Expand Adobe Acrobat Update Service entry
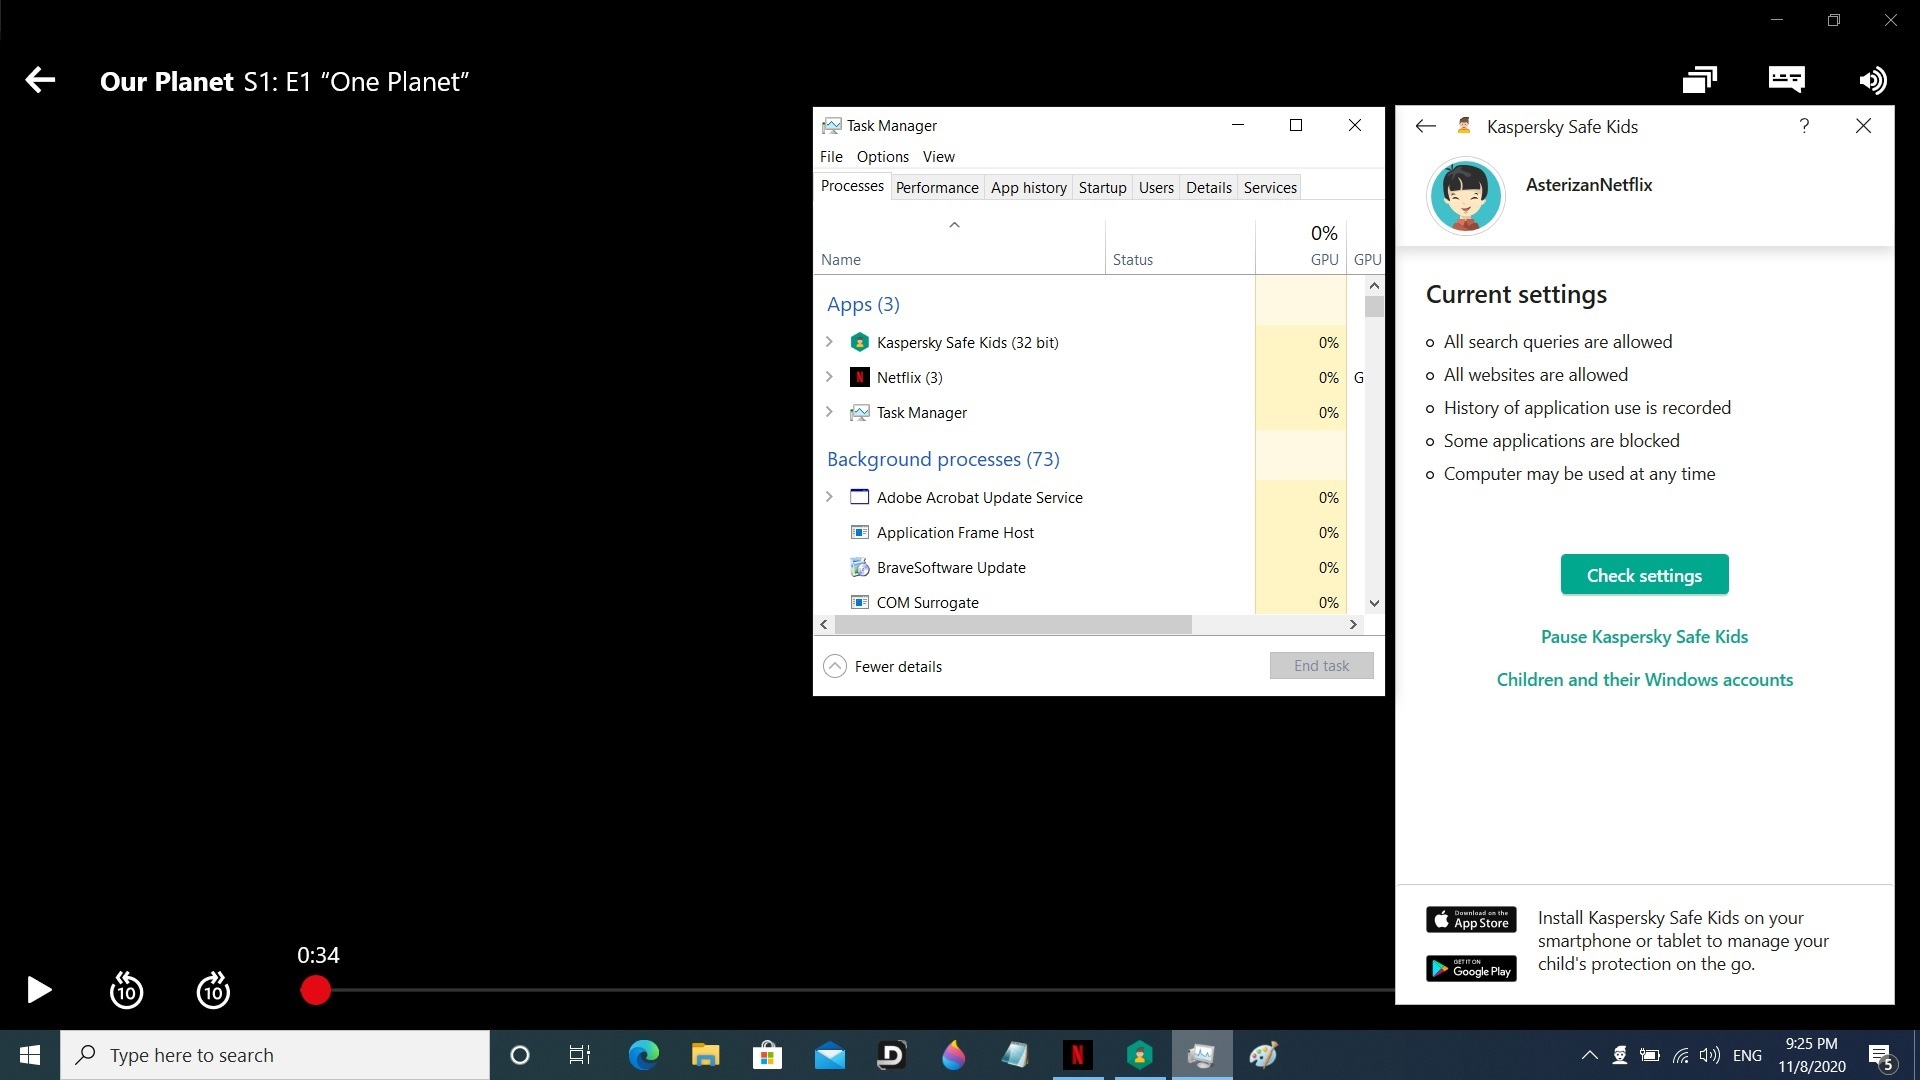 [829, 497]
